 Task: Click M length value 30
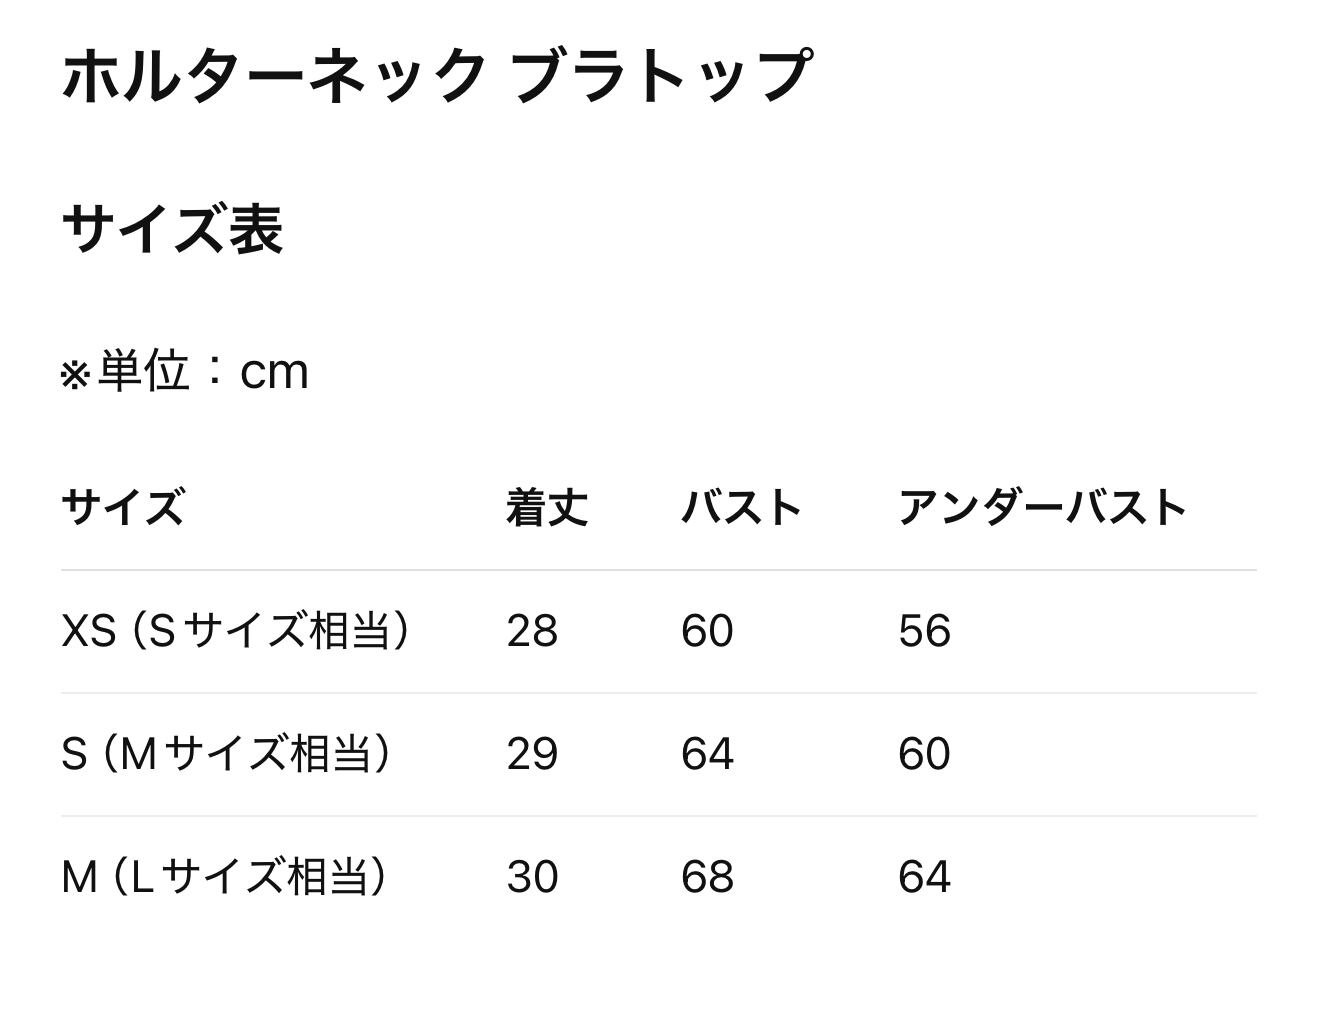[532, 877]
